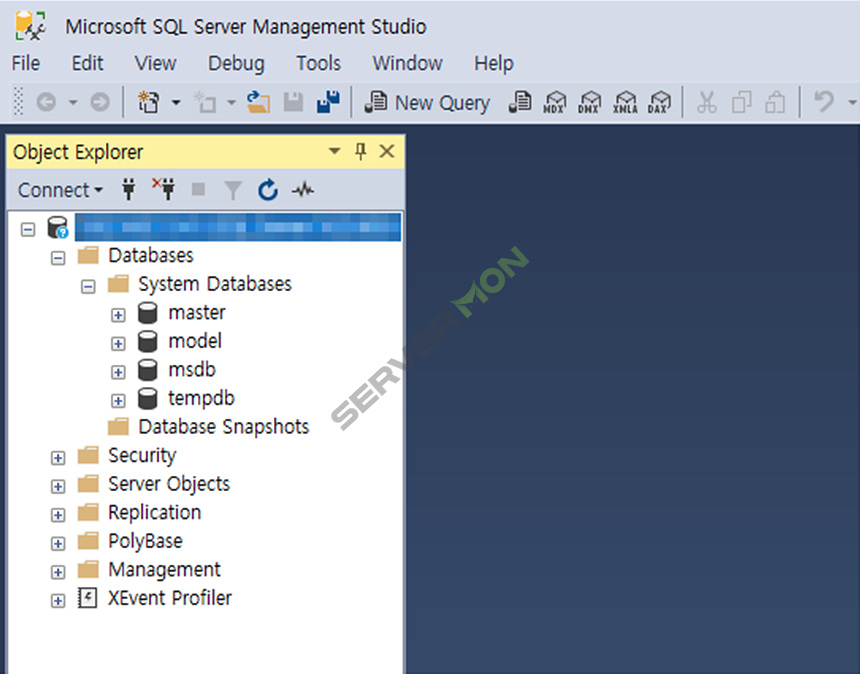
Task: Expand the model database node
Action: tap(118, 343)
